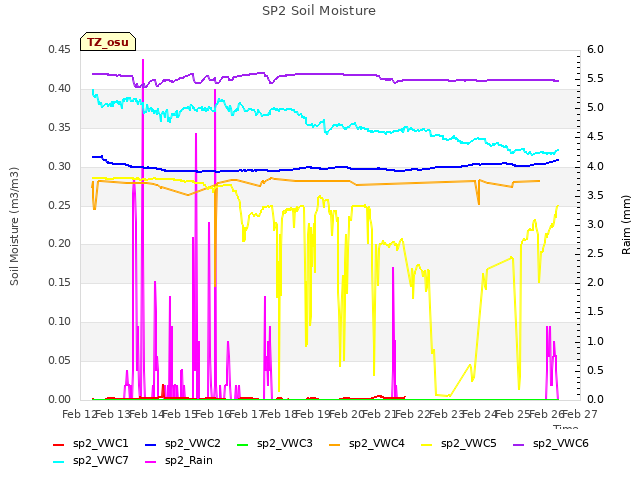Click the orange sp2_VWC4 legend swatch
The height and width of the screenshot is (480, 640).
pyautogui.click(x=335, y=444)
